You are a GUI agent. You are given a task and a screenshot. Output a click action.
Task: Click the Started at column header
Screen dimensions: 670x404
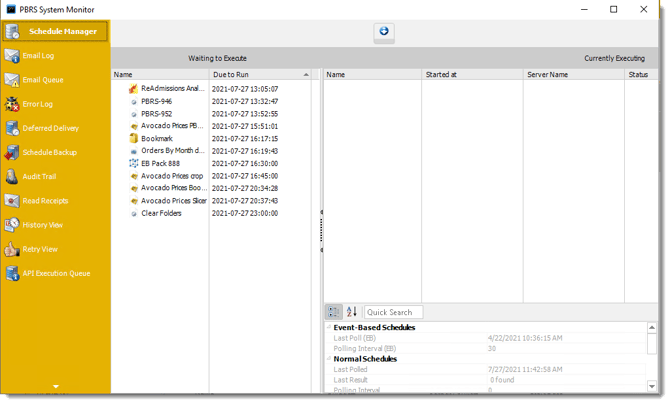coord(472,74)
